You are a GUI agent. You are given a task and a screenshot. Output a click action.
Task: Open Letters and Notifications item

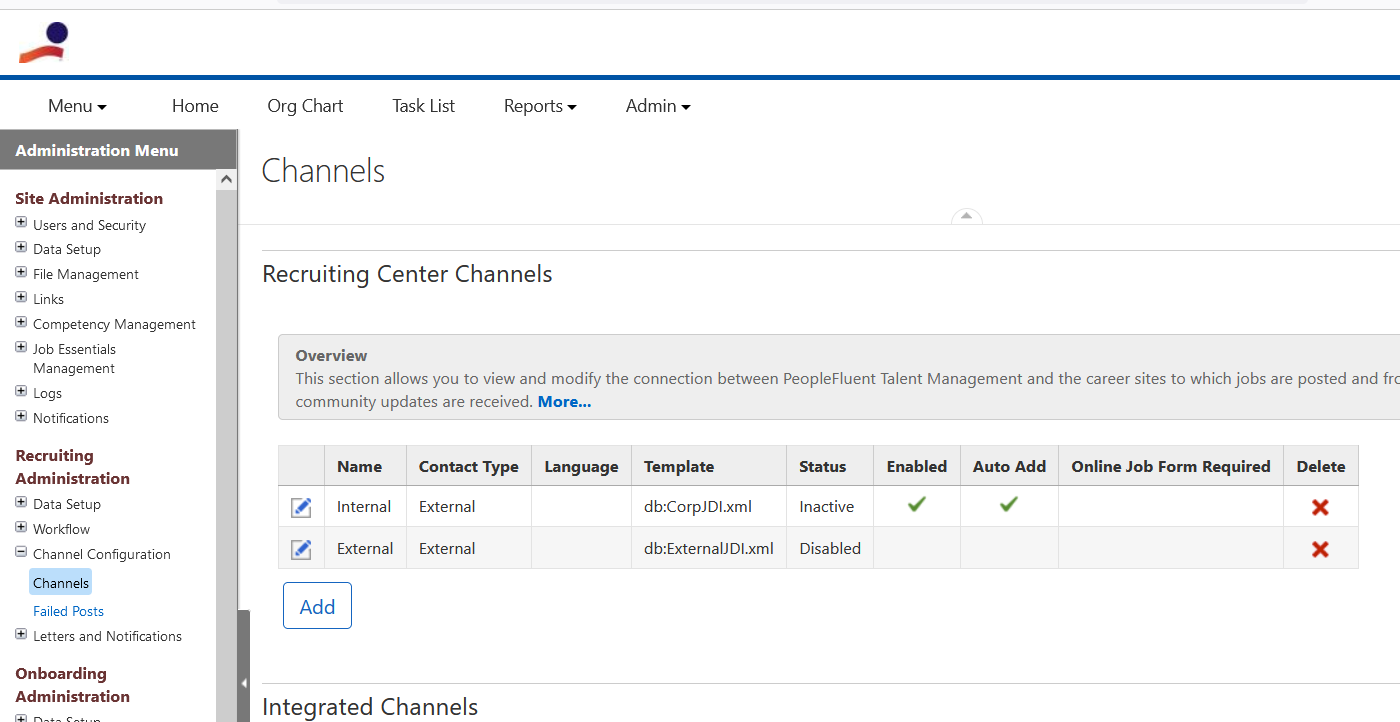tap(107, 636)
